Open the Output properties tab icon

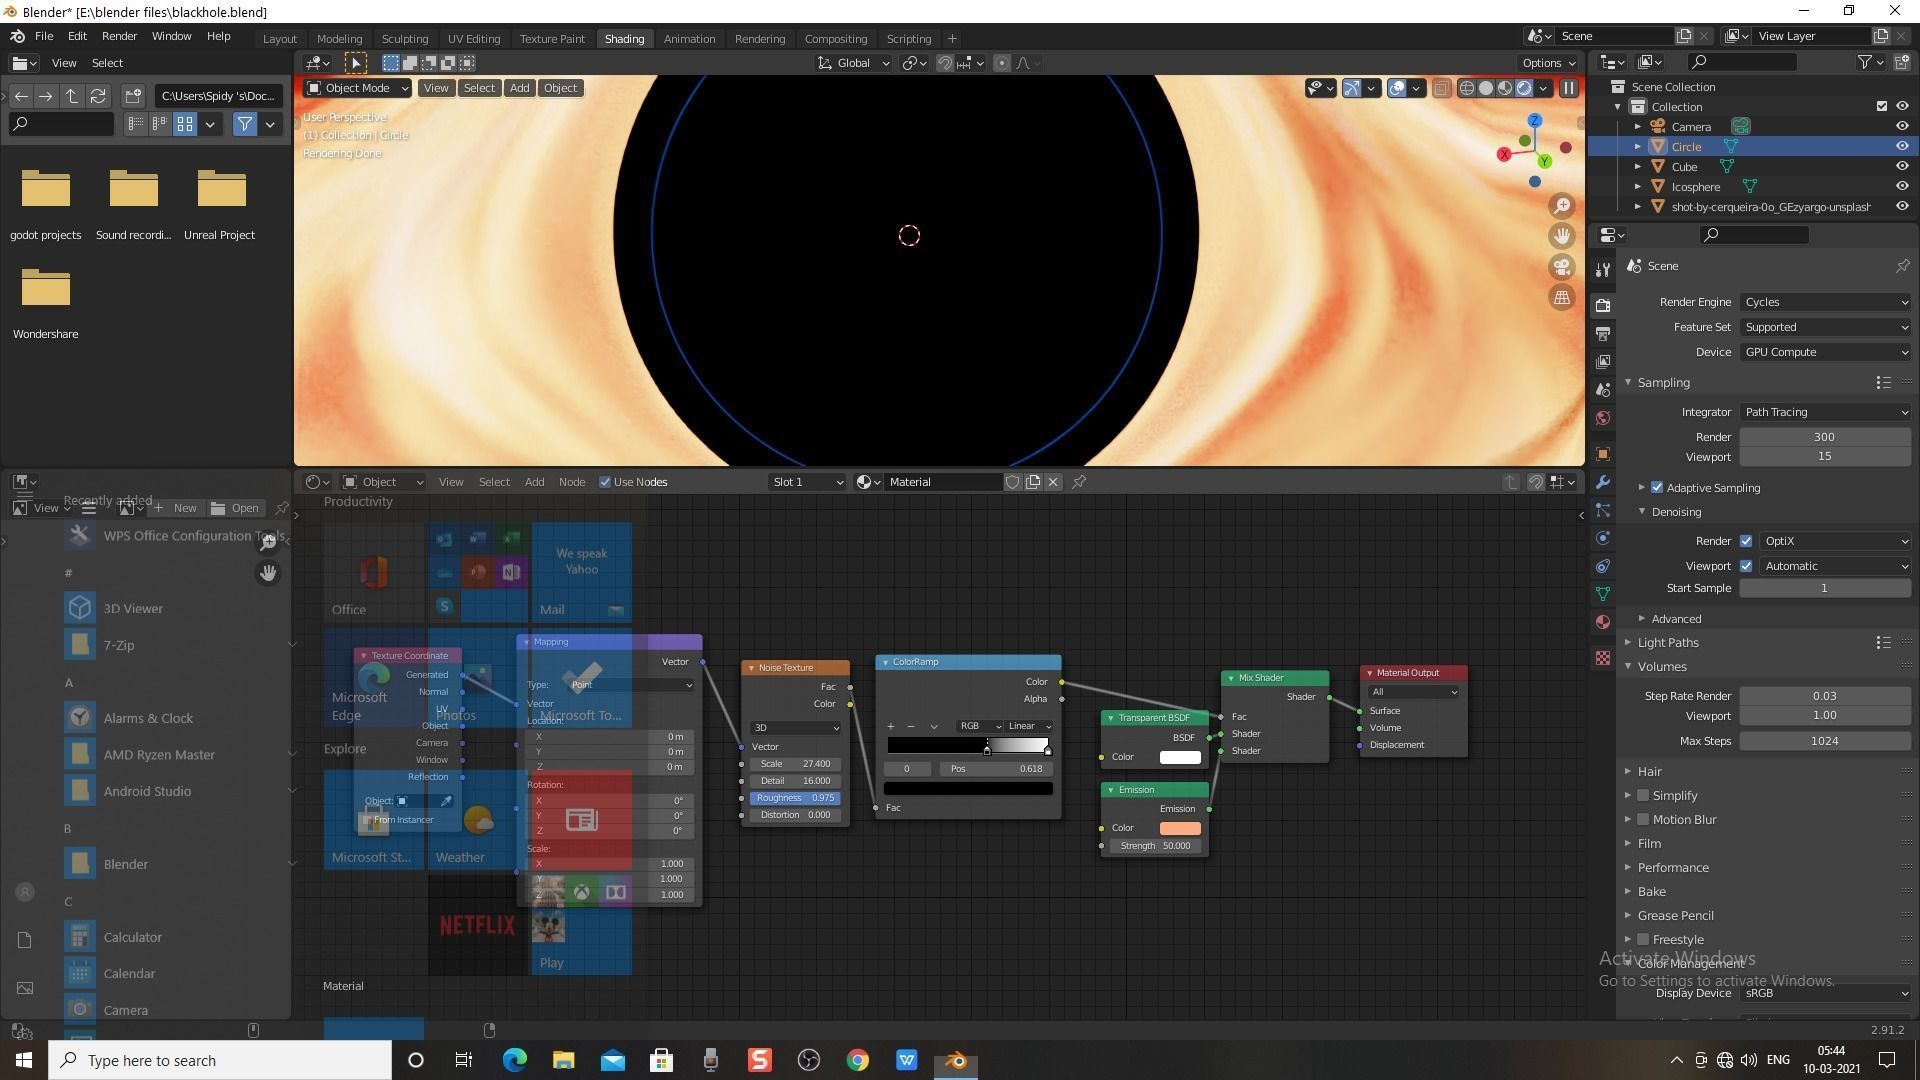[x=1603, y=333]
